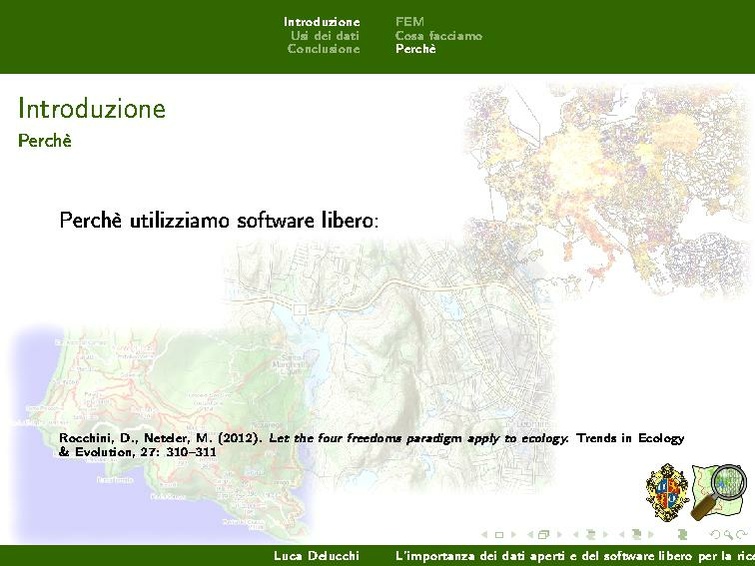755x566 pixels.
Task: Open the Cosa facciamo subsection
Action: [439, 36]
